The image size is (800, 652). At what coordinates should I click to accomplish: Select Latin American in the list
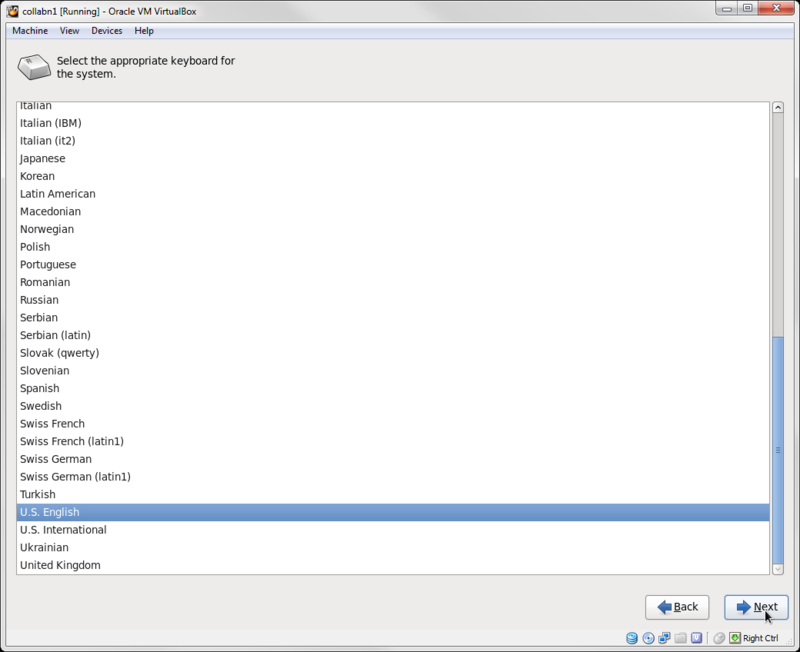[x=393, y=194]
